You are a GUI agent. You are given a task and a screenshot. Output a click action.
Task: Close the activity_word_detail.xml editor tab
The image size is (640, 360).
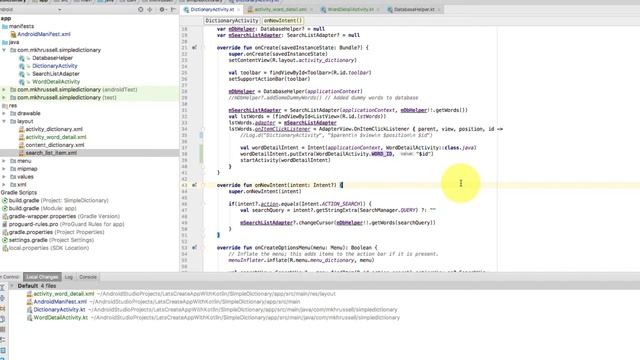pyautogui.click(x=311, y=9)
